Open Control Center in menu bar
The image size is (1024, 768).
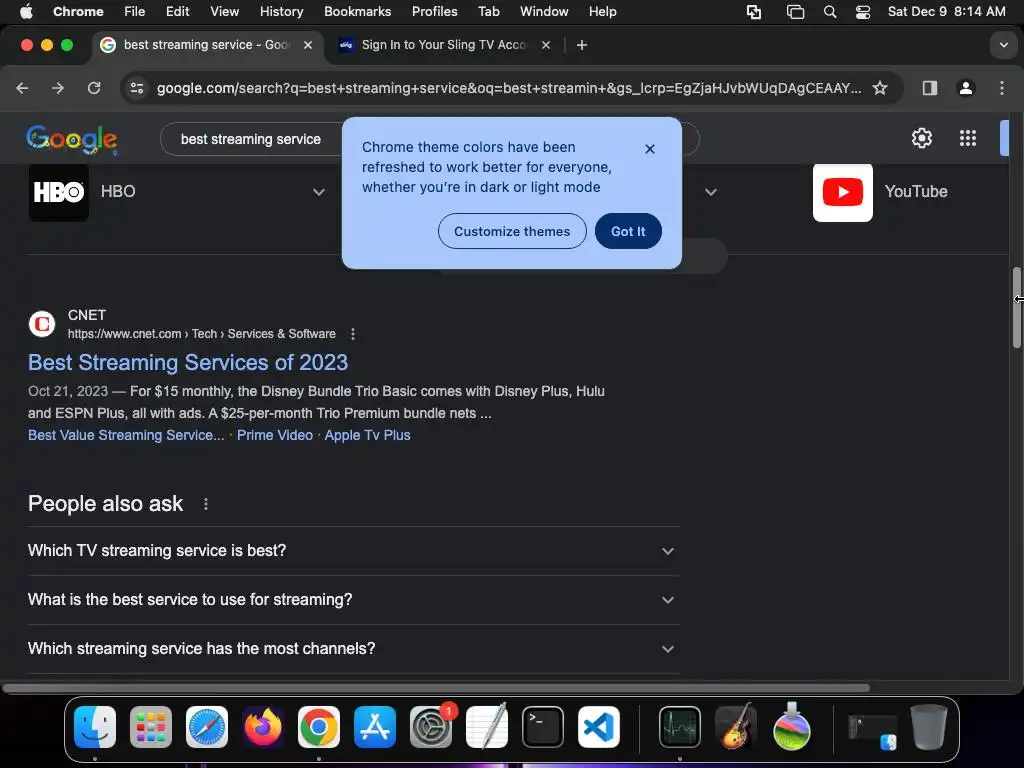[x=863, y=12]
